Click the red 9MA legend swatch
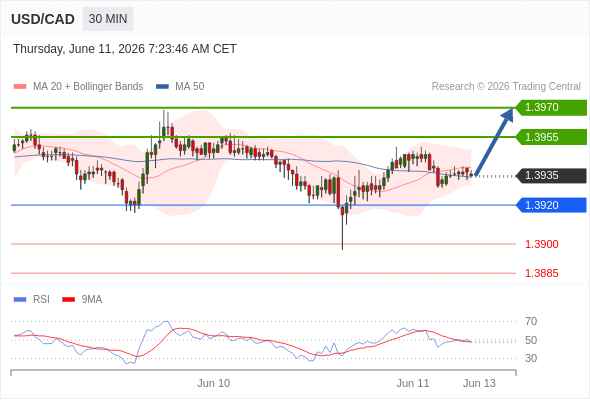 [68, 300]
